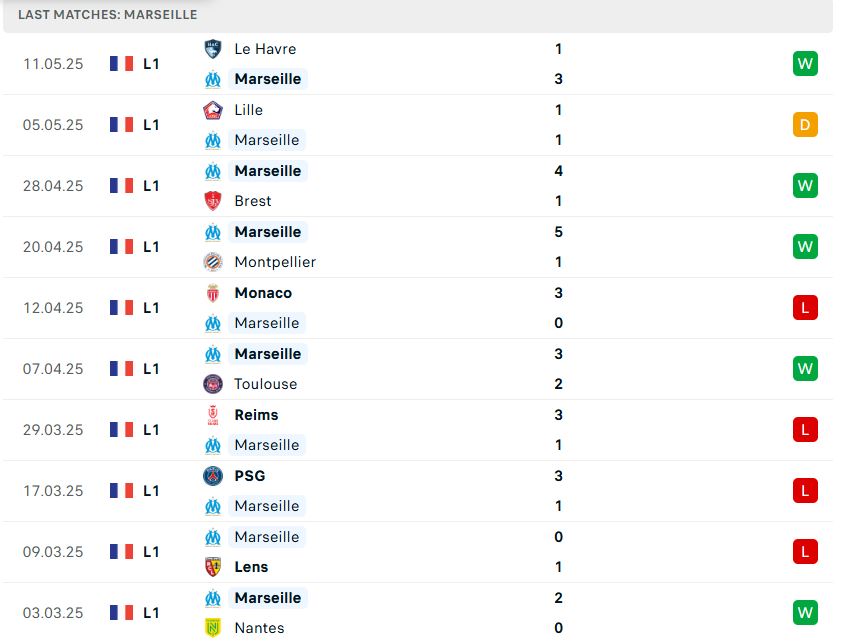Click the Nantes club crest
842x642 pixels.
click(x=213, y=628)
